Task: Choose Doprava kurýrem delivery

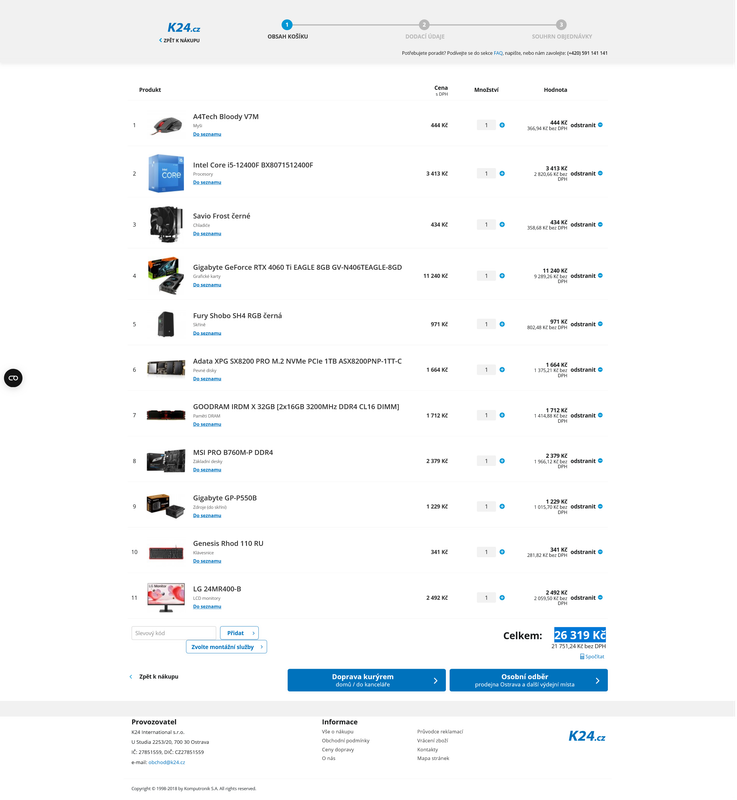Action: click(367, 681)
